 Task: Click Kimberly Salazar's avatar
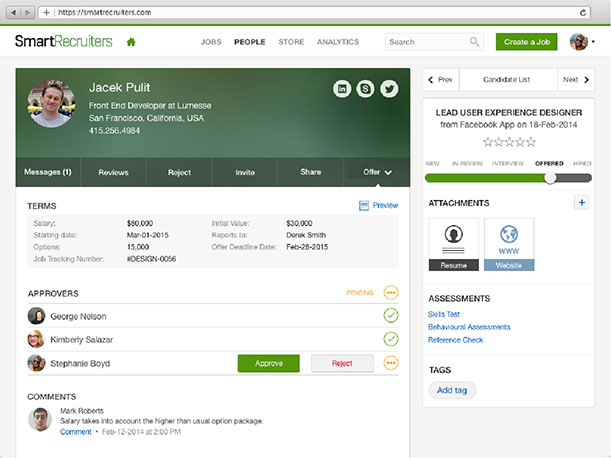click(36, 340)
